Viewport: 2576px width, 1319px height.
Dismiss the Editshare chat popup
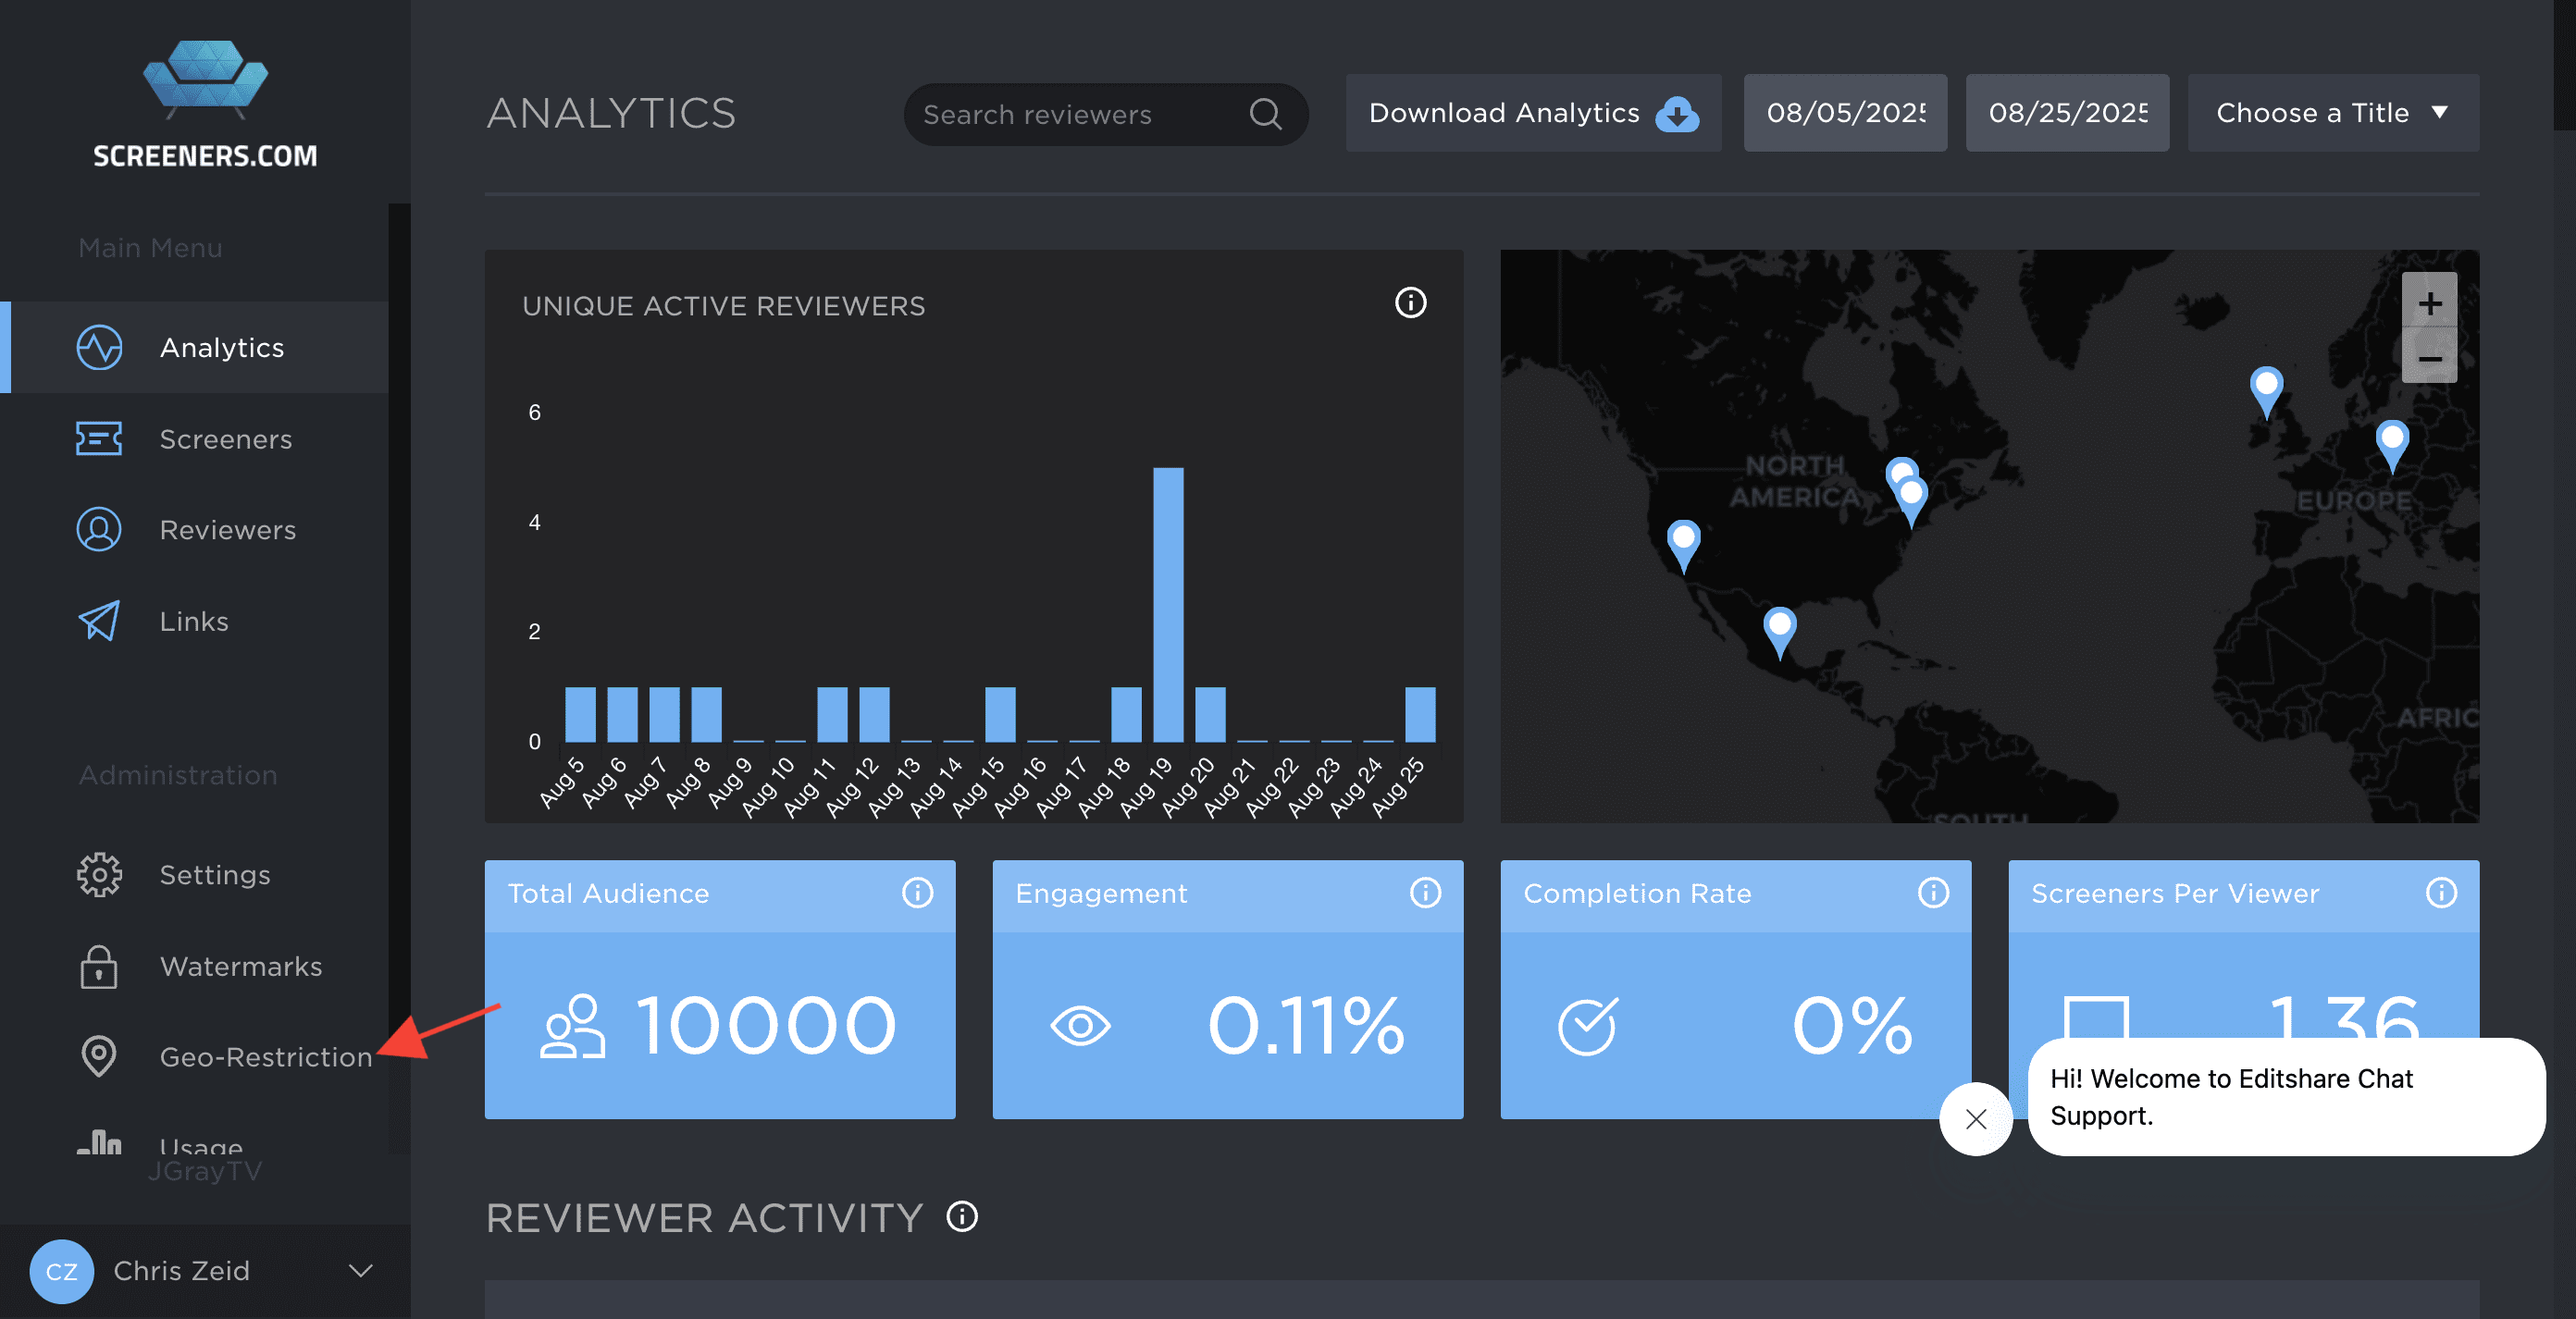pos(1975,1119)
